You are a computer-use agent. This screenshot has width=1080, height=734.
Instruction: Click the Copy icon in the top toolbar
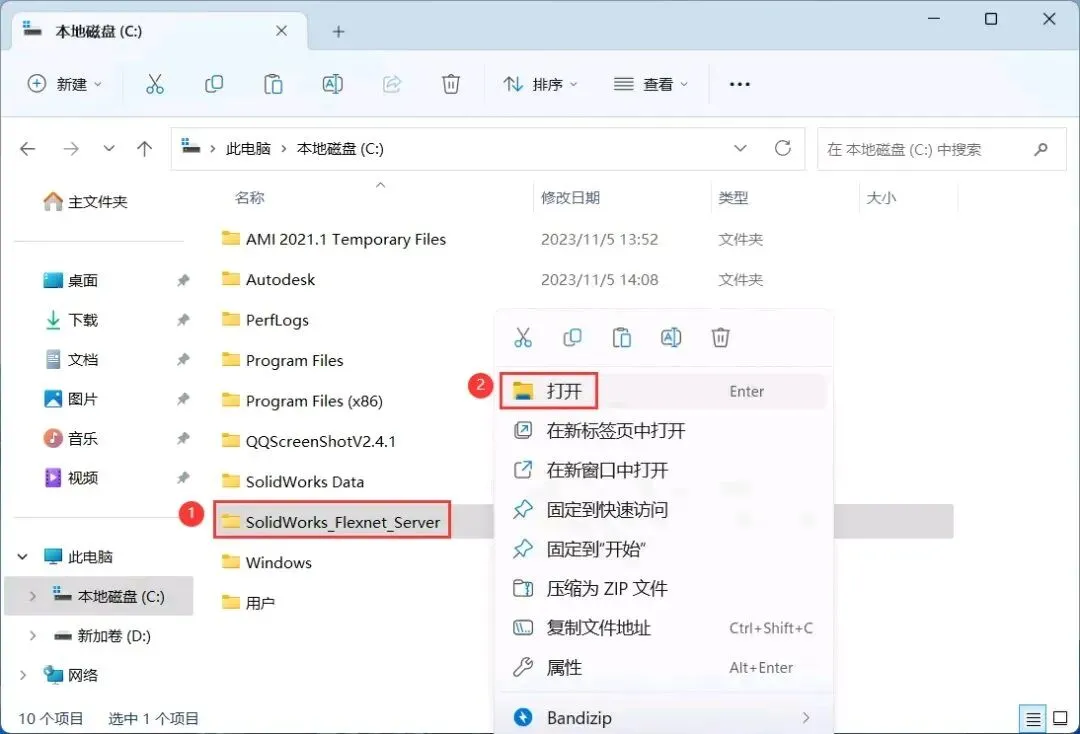(x=214, y=84)
